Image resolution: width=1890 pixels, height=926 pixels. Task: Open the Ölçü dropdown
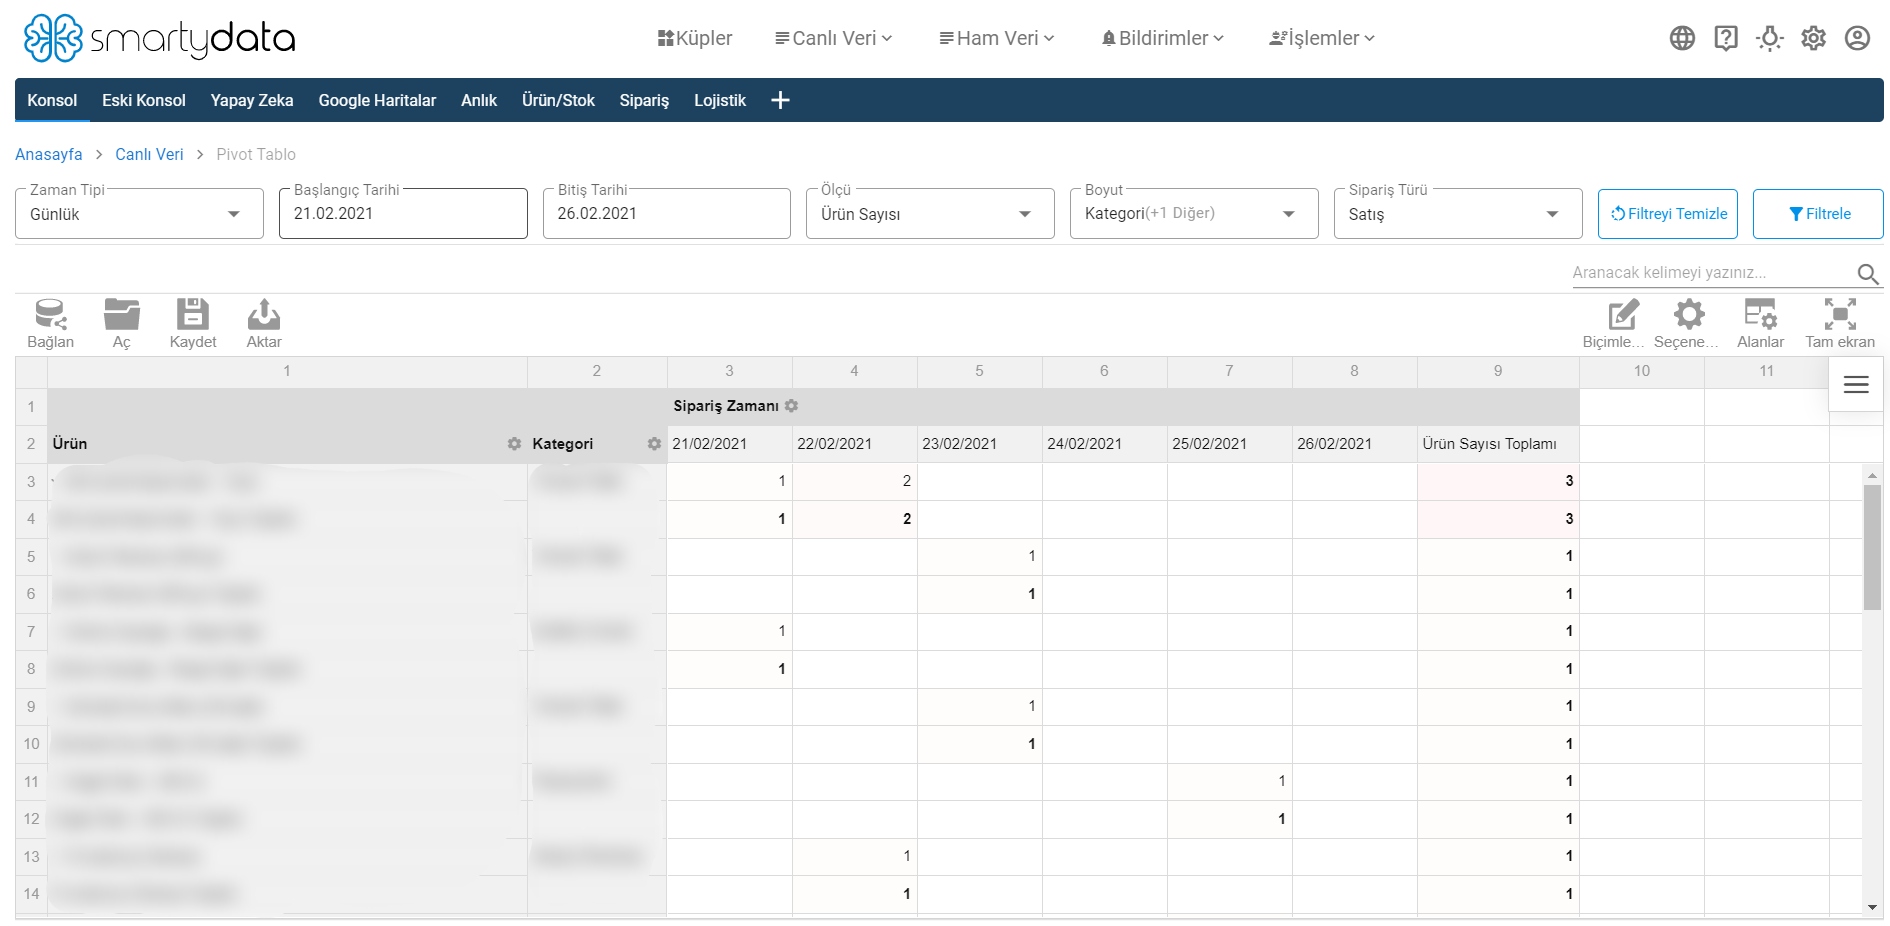click(x=930, y=214)
